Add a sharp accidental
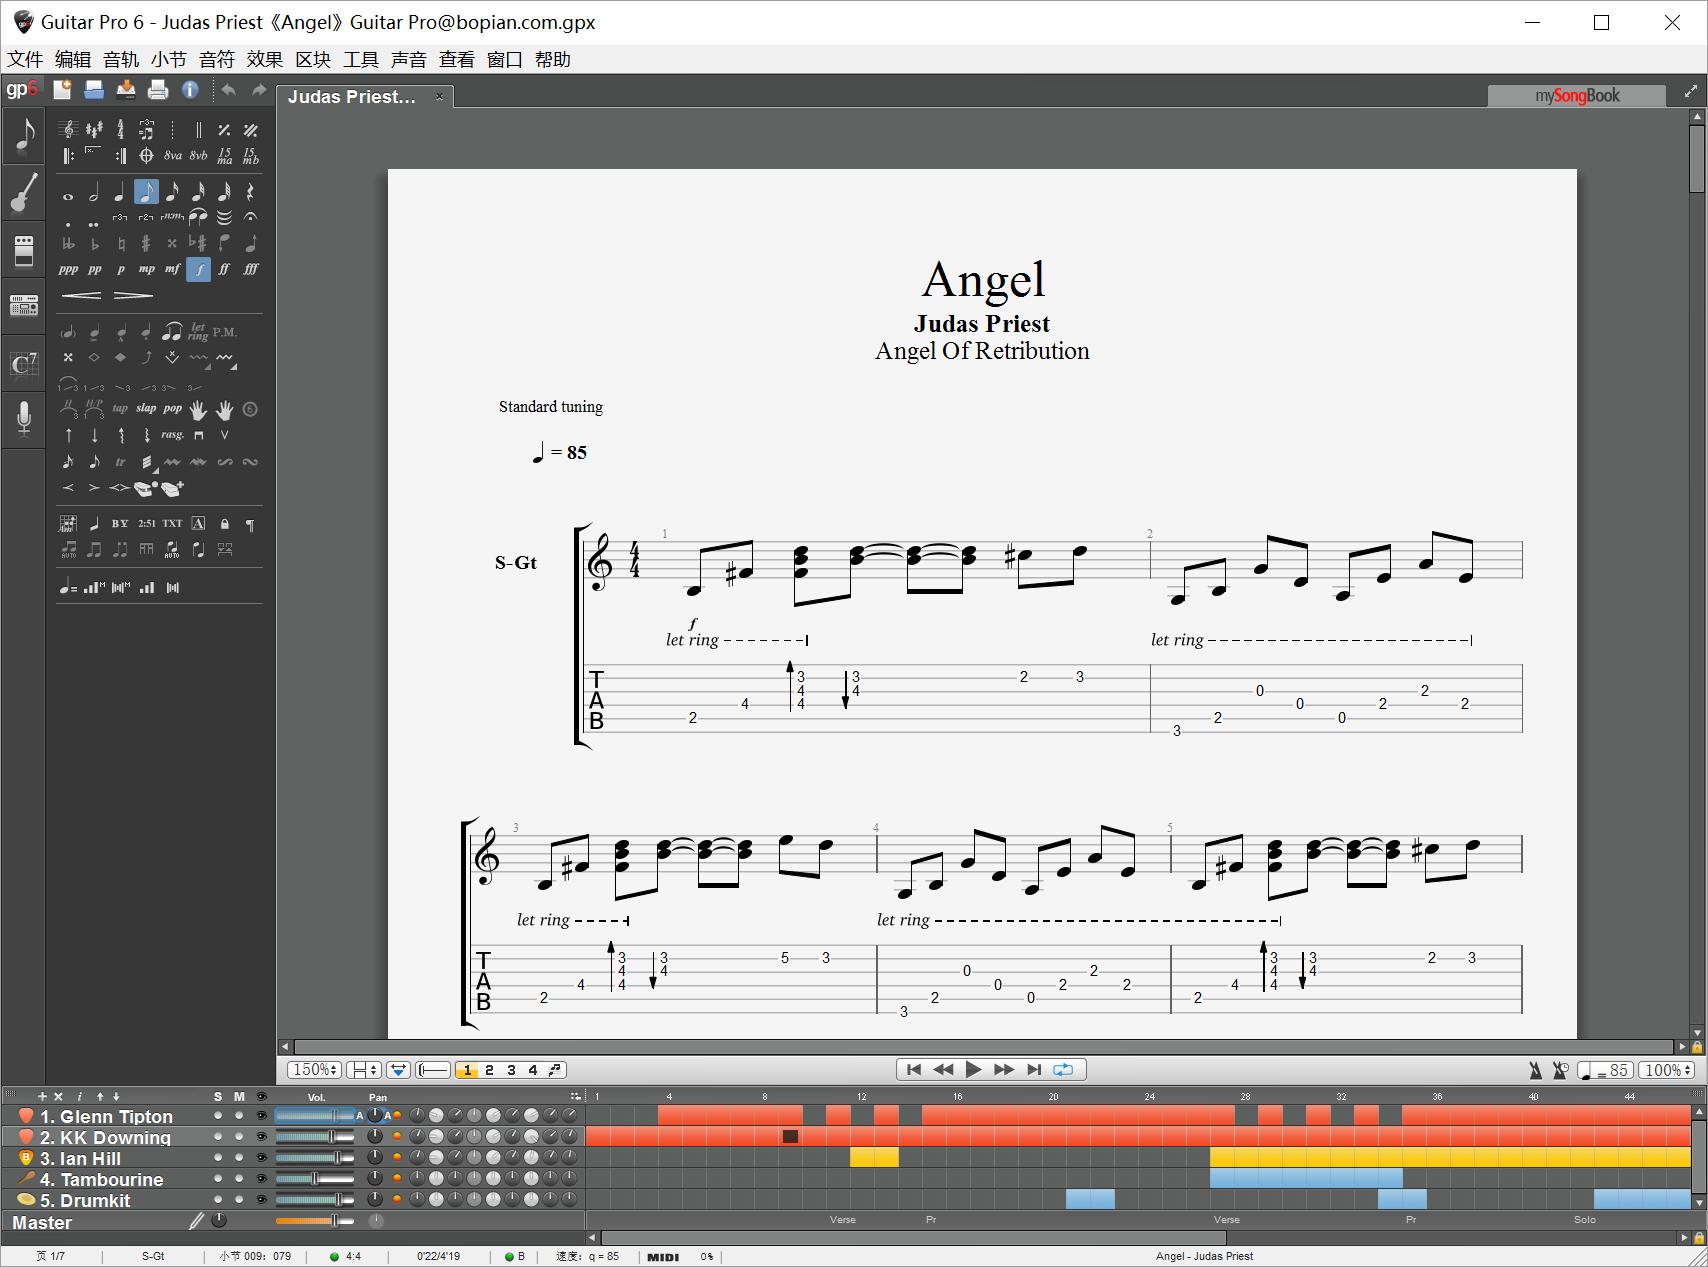The width and height of the screenshot is (1708, 1267). tap(146, 243)
